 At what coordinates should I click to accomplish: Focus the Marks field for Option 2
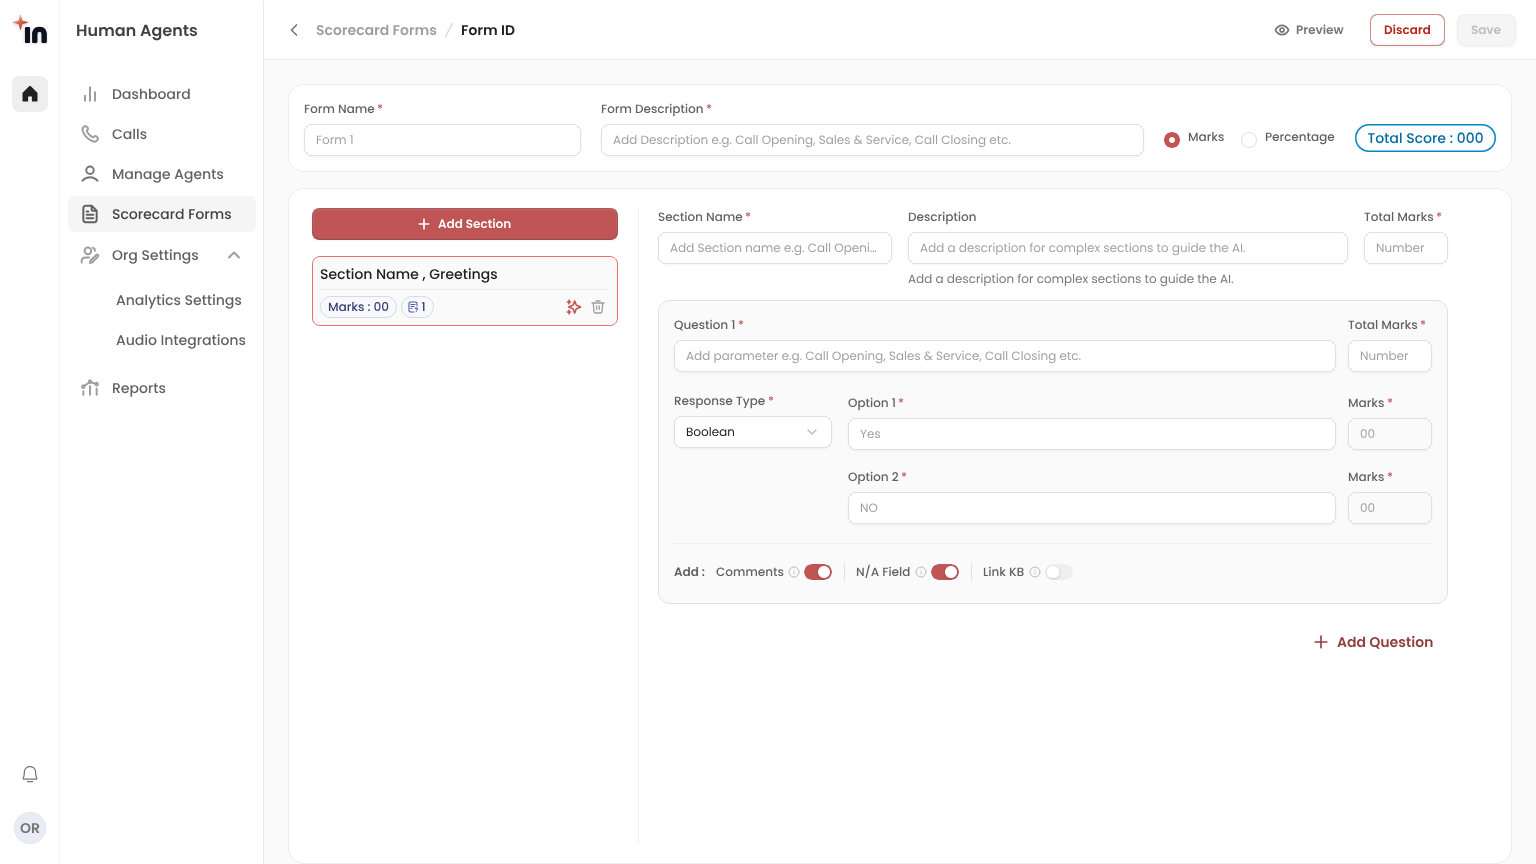click(x=1390, y=508)
